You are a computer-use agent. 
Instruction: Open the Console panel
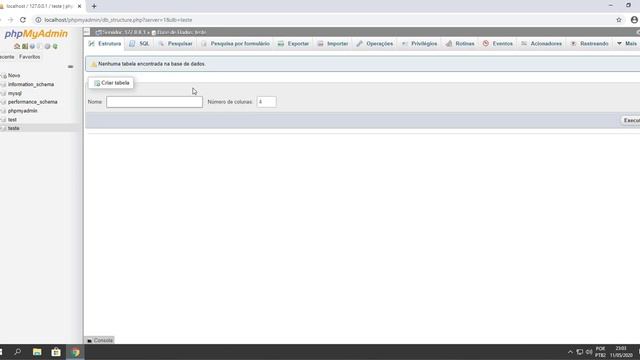pyautogui.click(x=100, y=340)
